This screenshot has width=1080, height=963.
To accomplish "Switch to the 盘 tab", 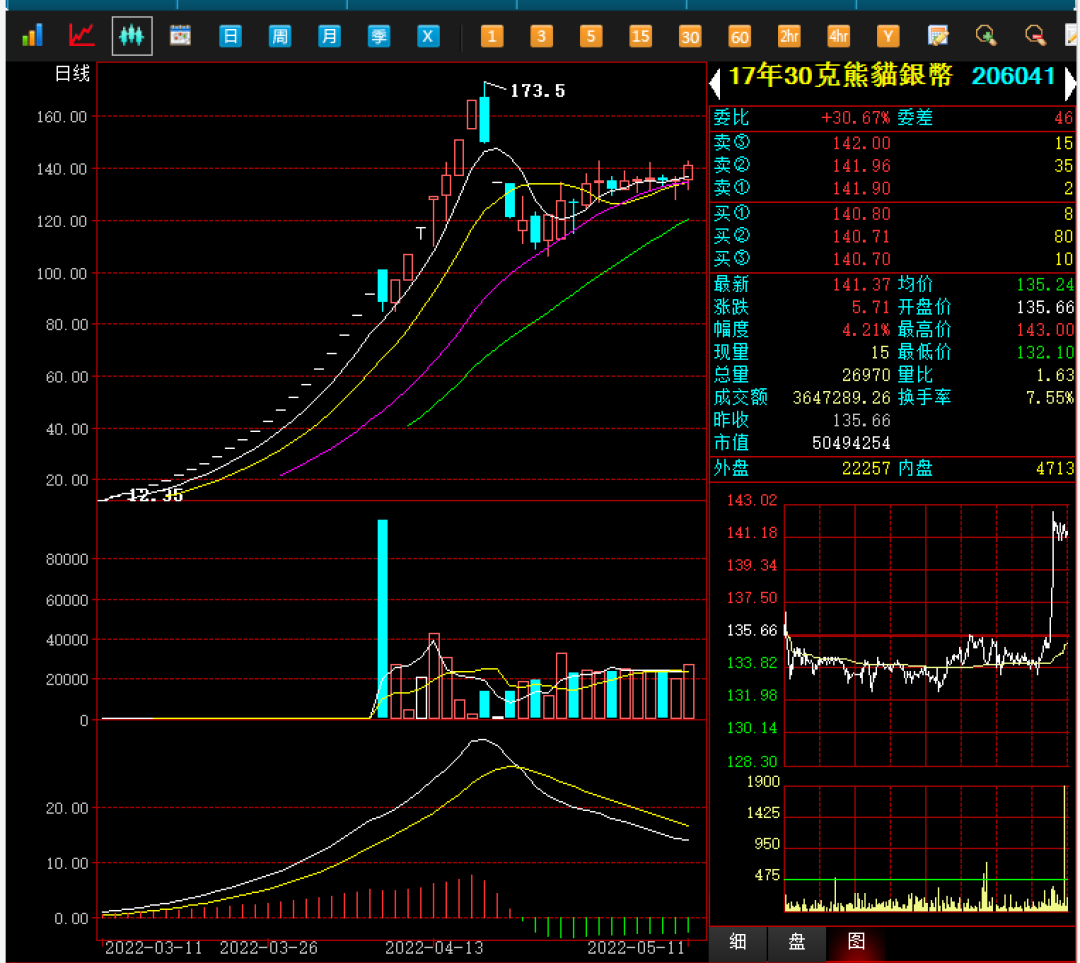I will click(x=797, y=941).
